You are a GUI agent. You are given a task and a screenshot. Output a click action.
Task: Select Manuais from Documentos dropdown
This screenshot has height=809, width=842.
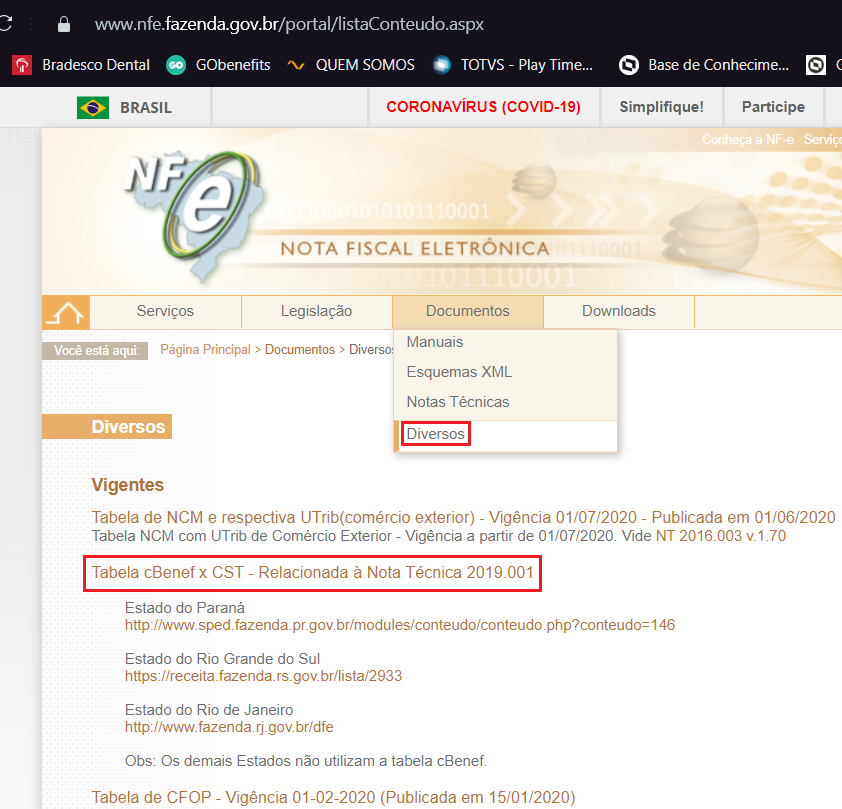(x=435, y=342)
